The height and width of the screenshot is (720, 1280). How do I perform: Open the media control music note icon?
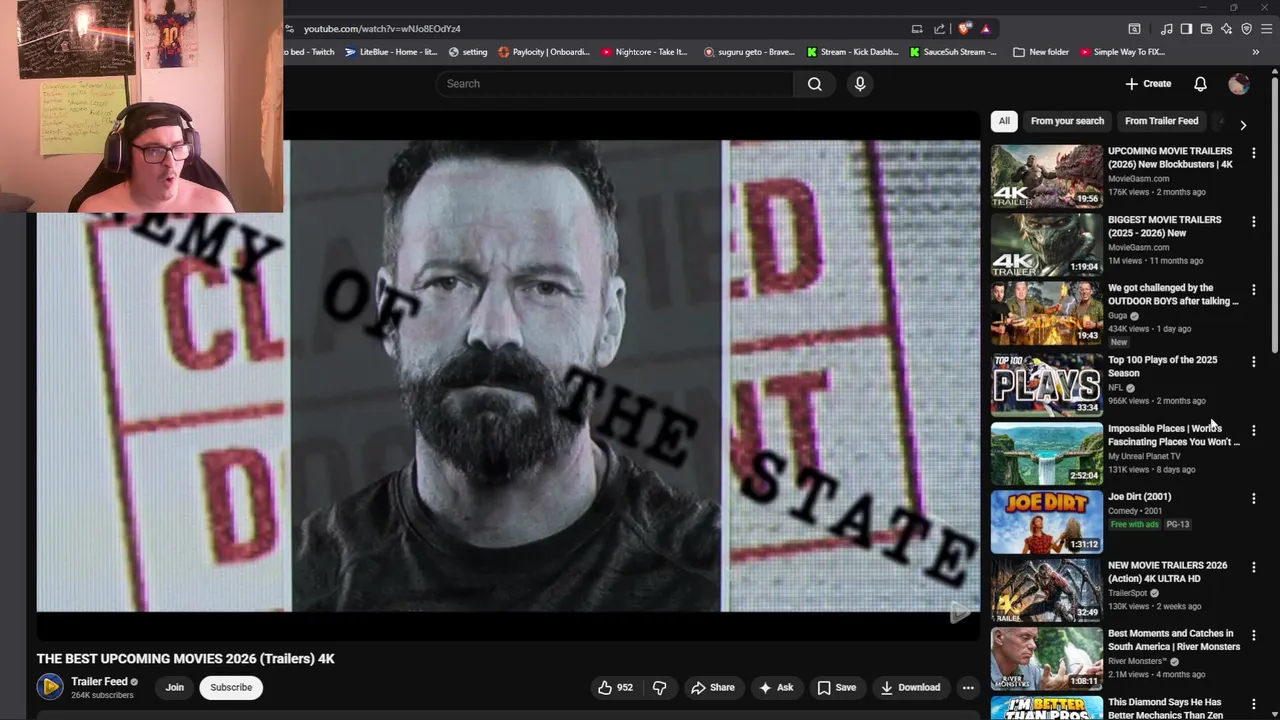(1166, 29)
